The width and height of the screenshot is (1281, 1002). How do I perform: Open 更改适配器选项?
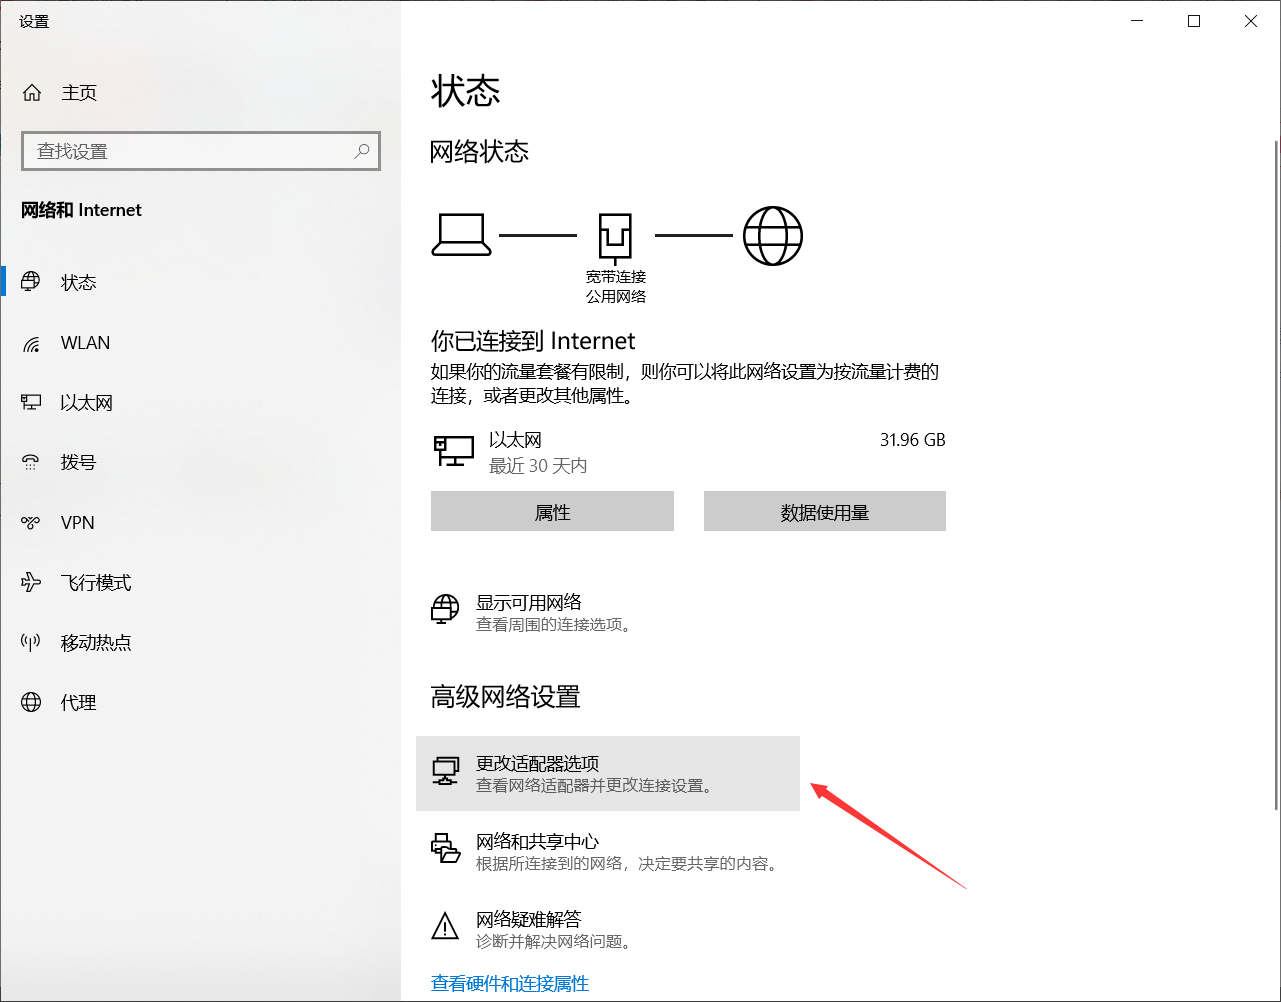(x=608, y=774)
